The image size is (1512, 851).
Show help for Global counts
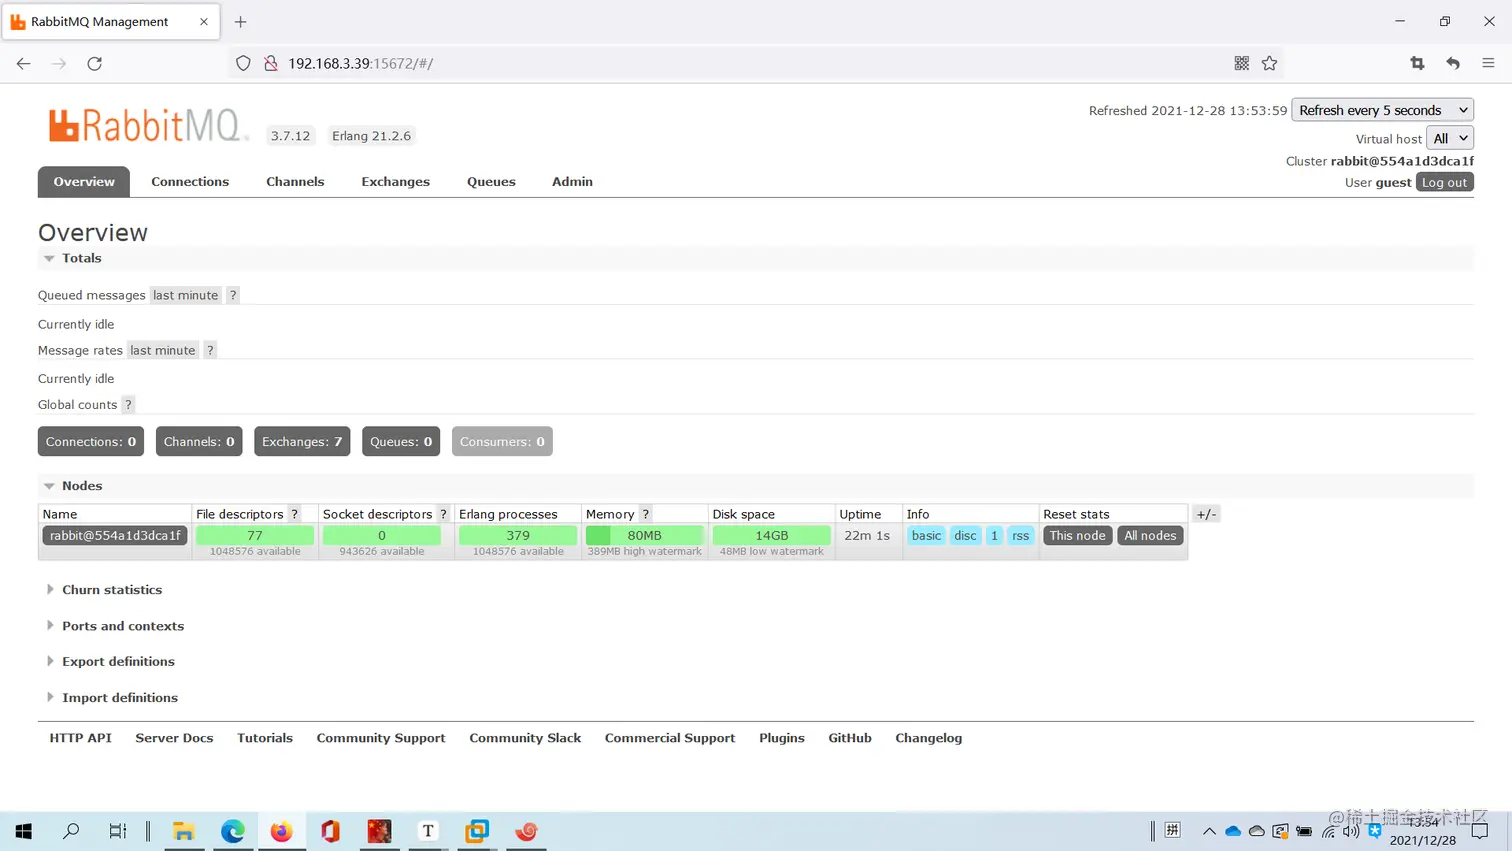tap(128, 405)
